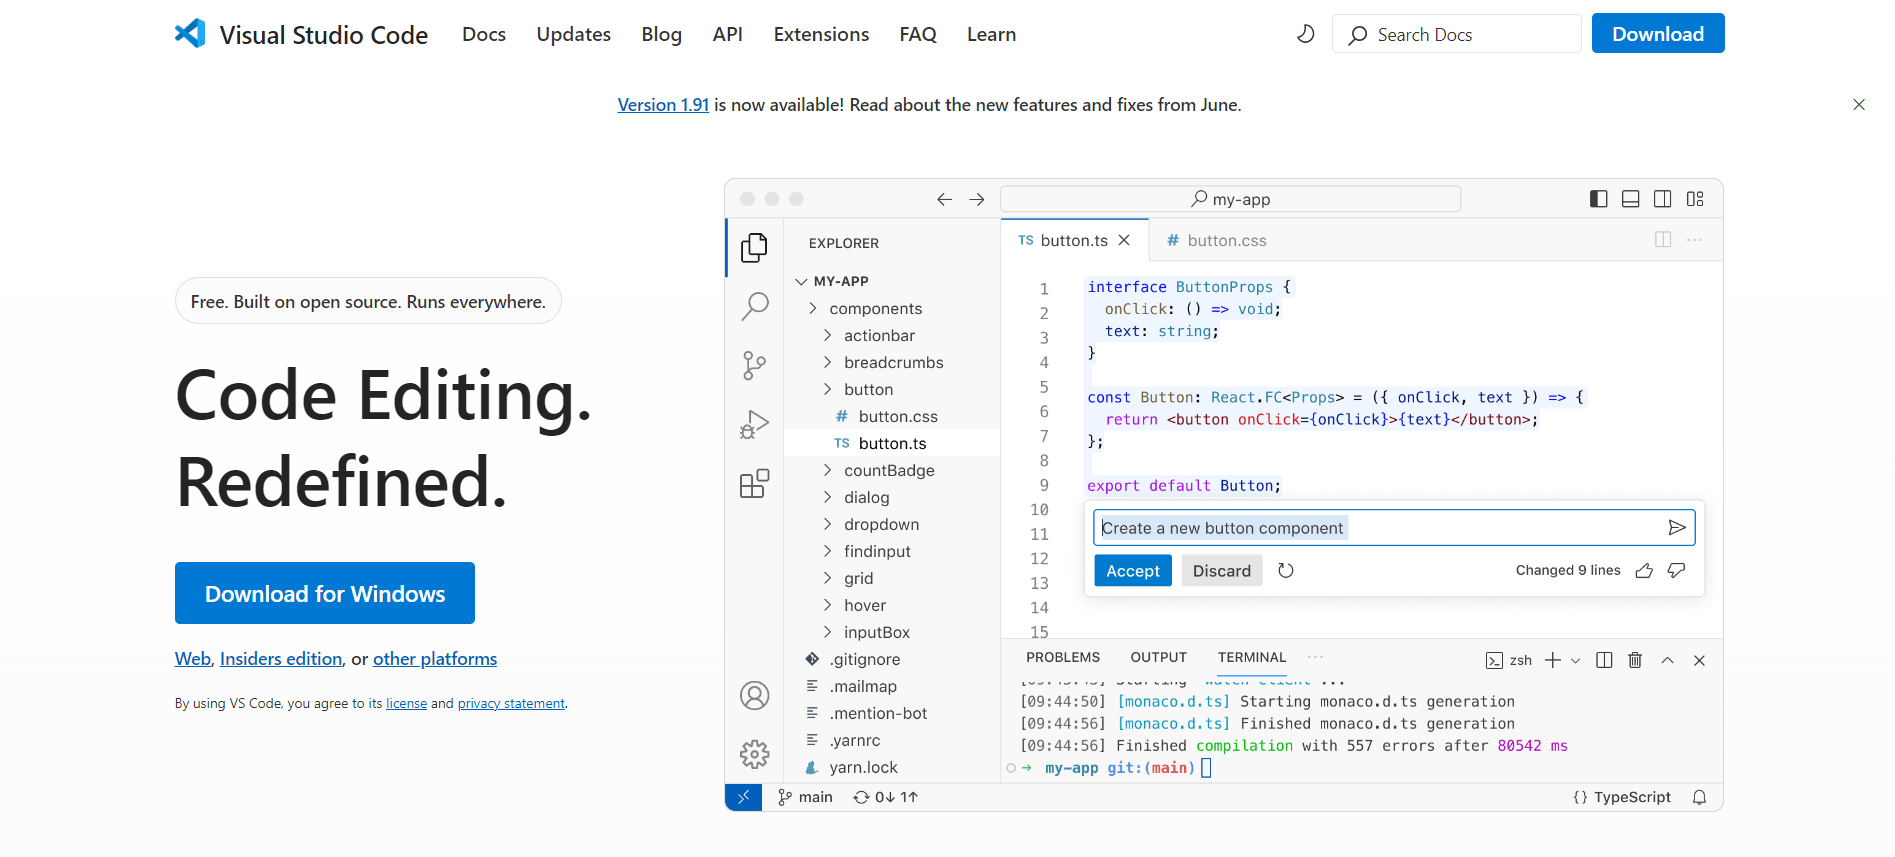This screenshot has height=857, width=1895.
Task: Toggle the bottom panel layout icon
Action: coord(1631,199)
